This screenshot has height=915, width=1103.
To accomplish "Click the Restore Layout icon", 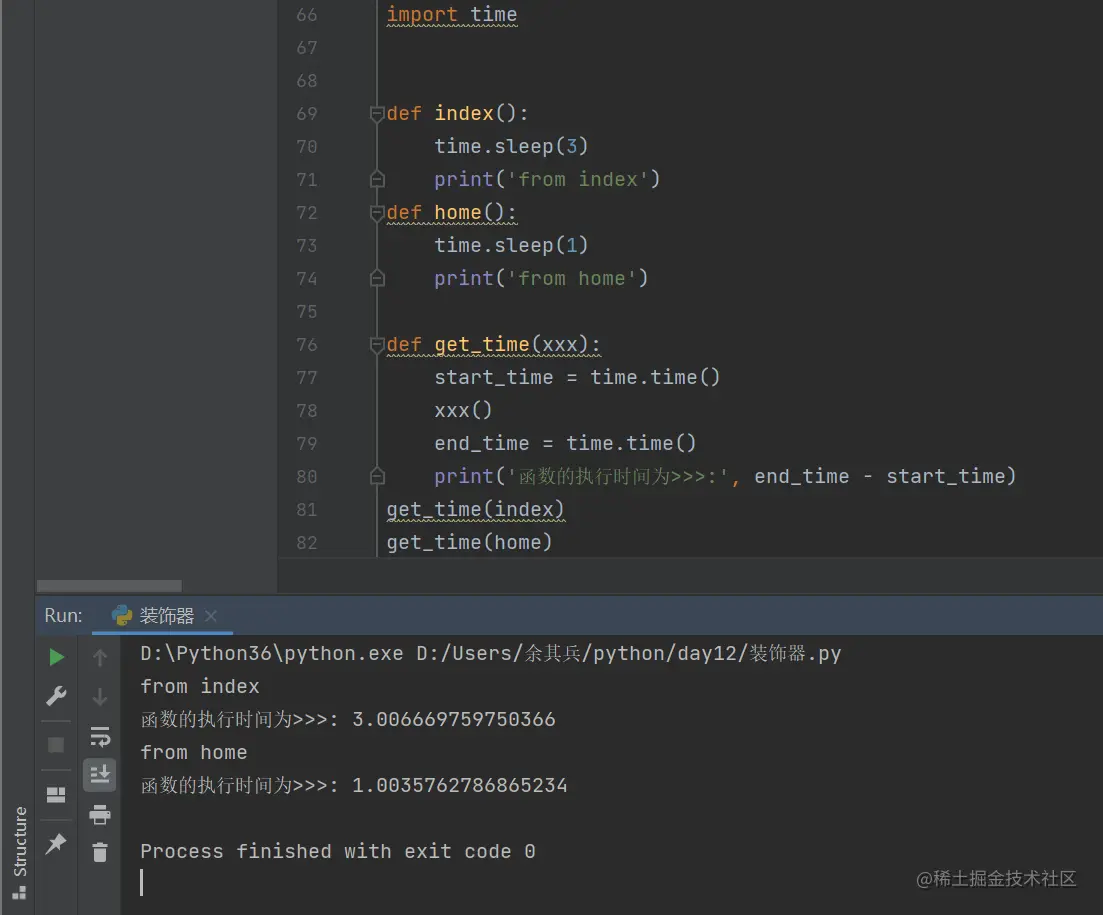I will click(56, 795).
